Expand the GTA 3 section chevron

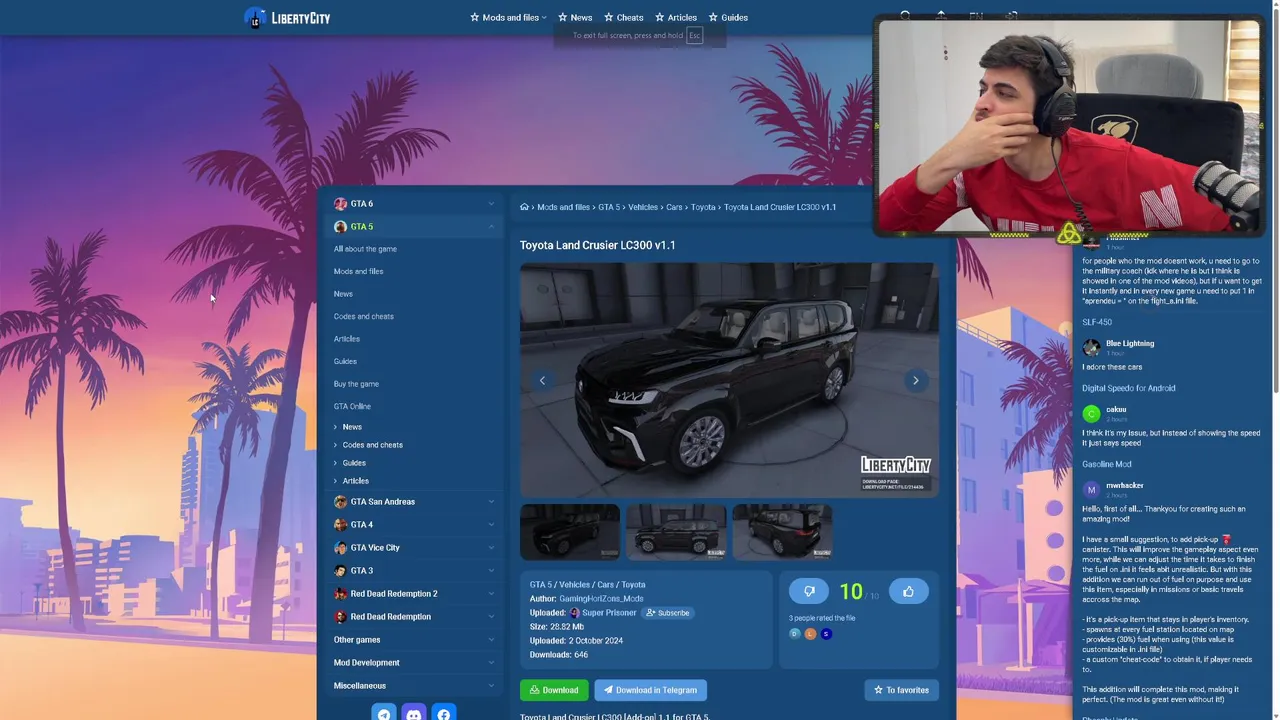[x=491, y=571]
